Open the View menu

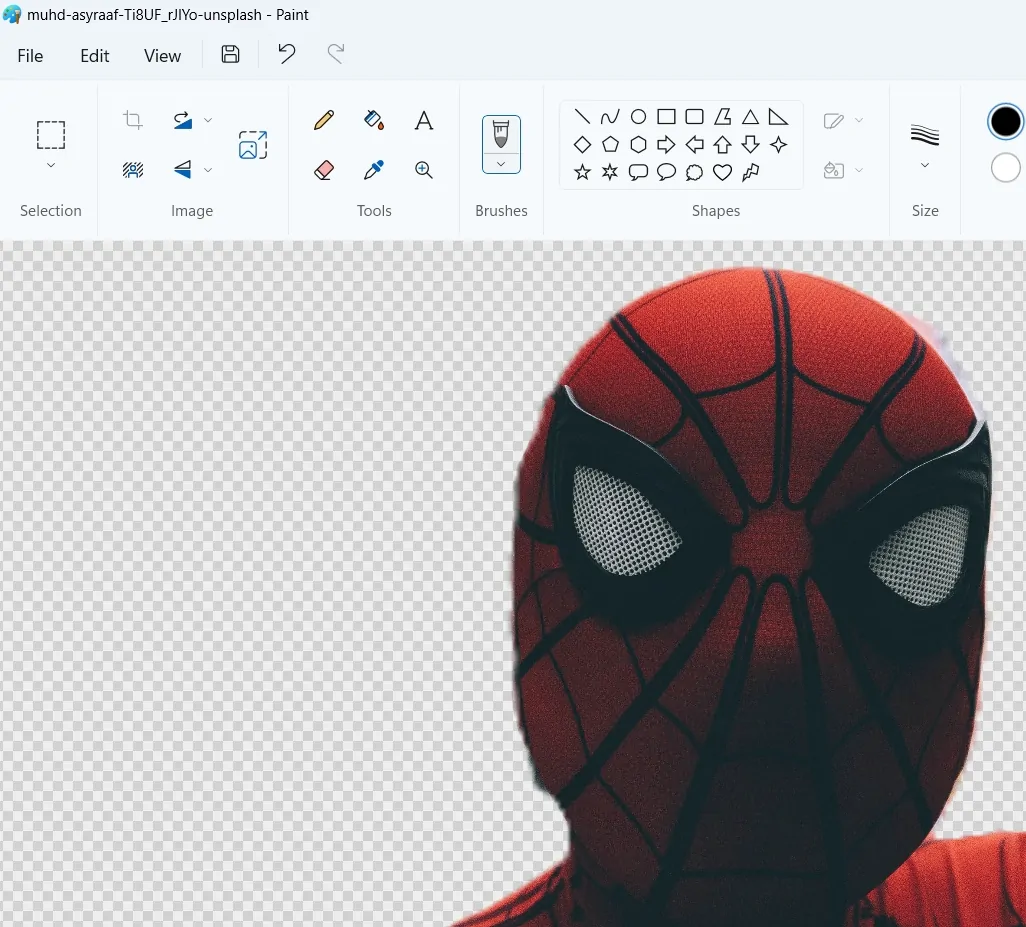(x=162, y=56)
